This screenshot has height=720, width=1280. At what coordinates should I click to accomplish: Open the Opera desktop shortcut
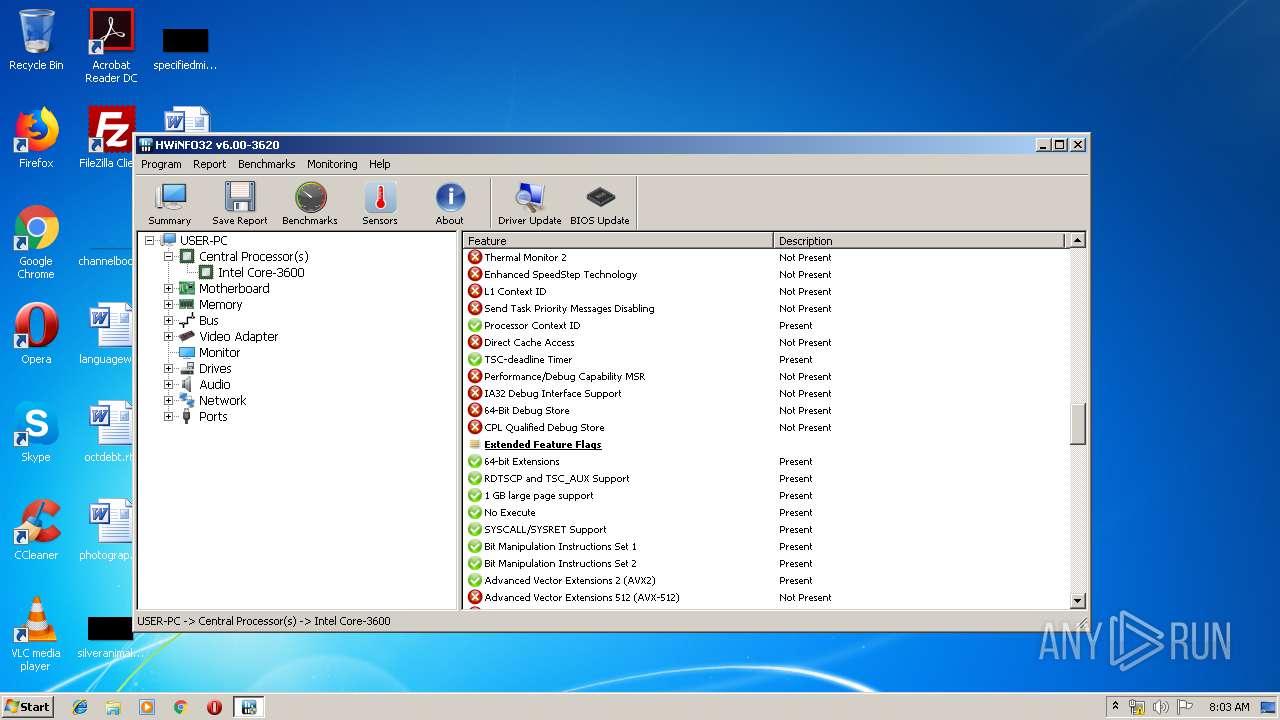(x=36, y=334)
